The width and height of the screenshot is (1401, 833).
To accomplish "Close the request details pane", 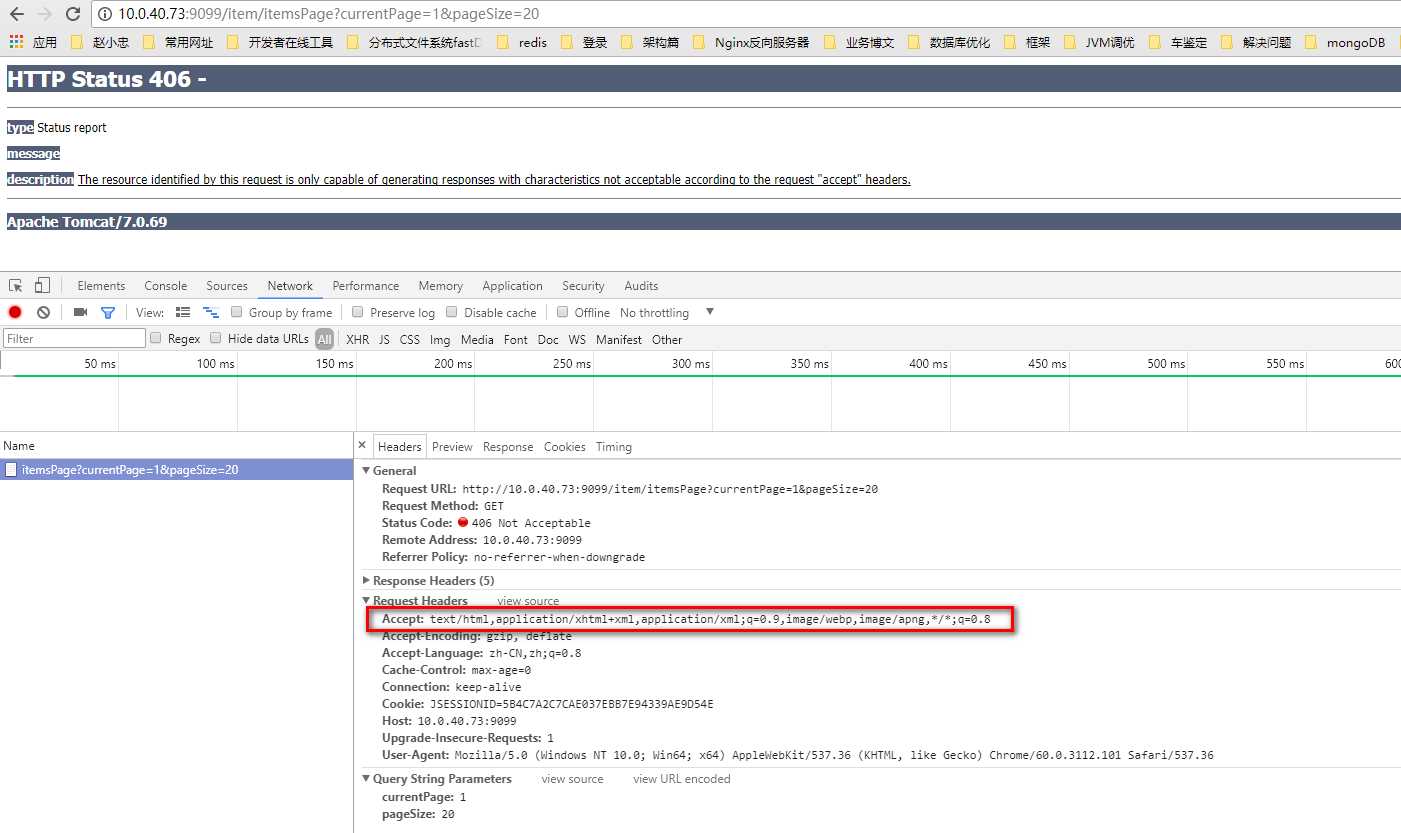I will point(362,446).
